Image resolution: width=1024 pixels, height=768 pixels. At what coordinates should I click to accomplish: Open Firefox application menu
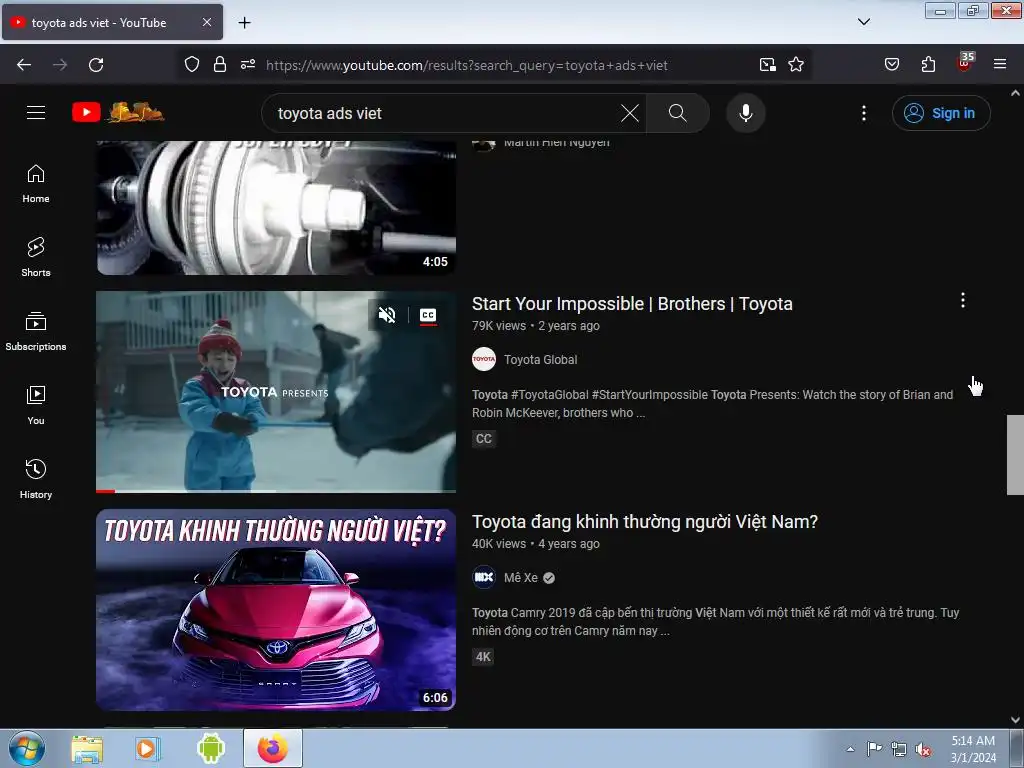(x=999, y=64)
